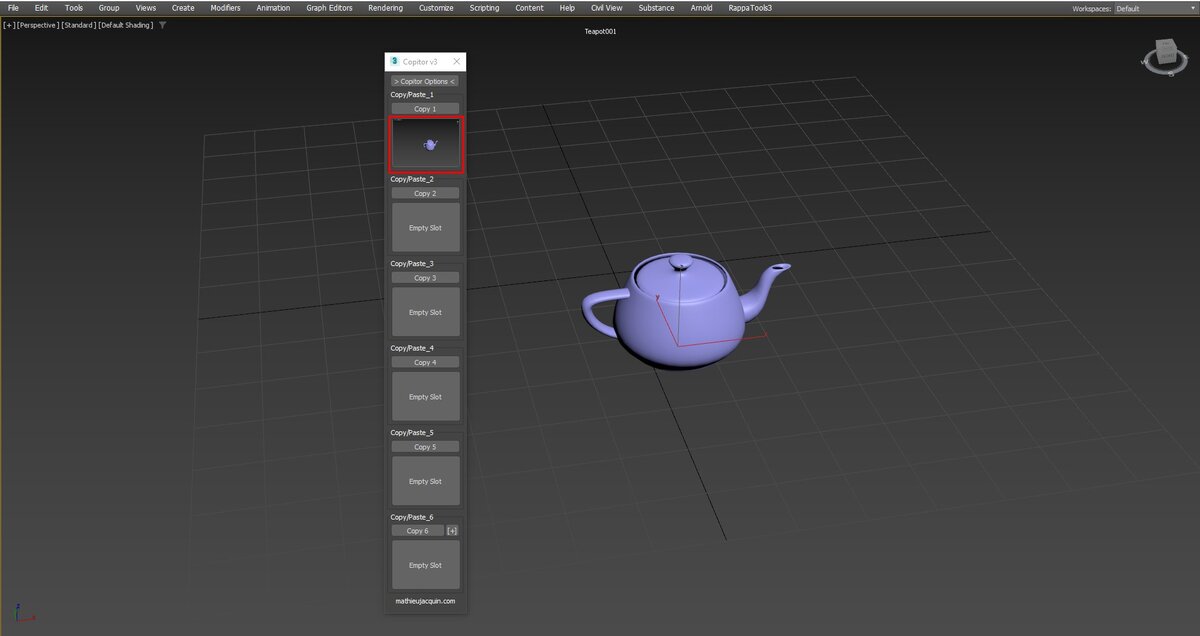The image size is (1200, 636).
Task: Open the mathieujacquin.com link
Action: pos(425,601)
